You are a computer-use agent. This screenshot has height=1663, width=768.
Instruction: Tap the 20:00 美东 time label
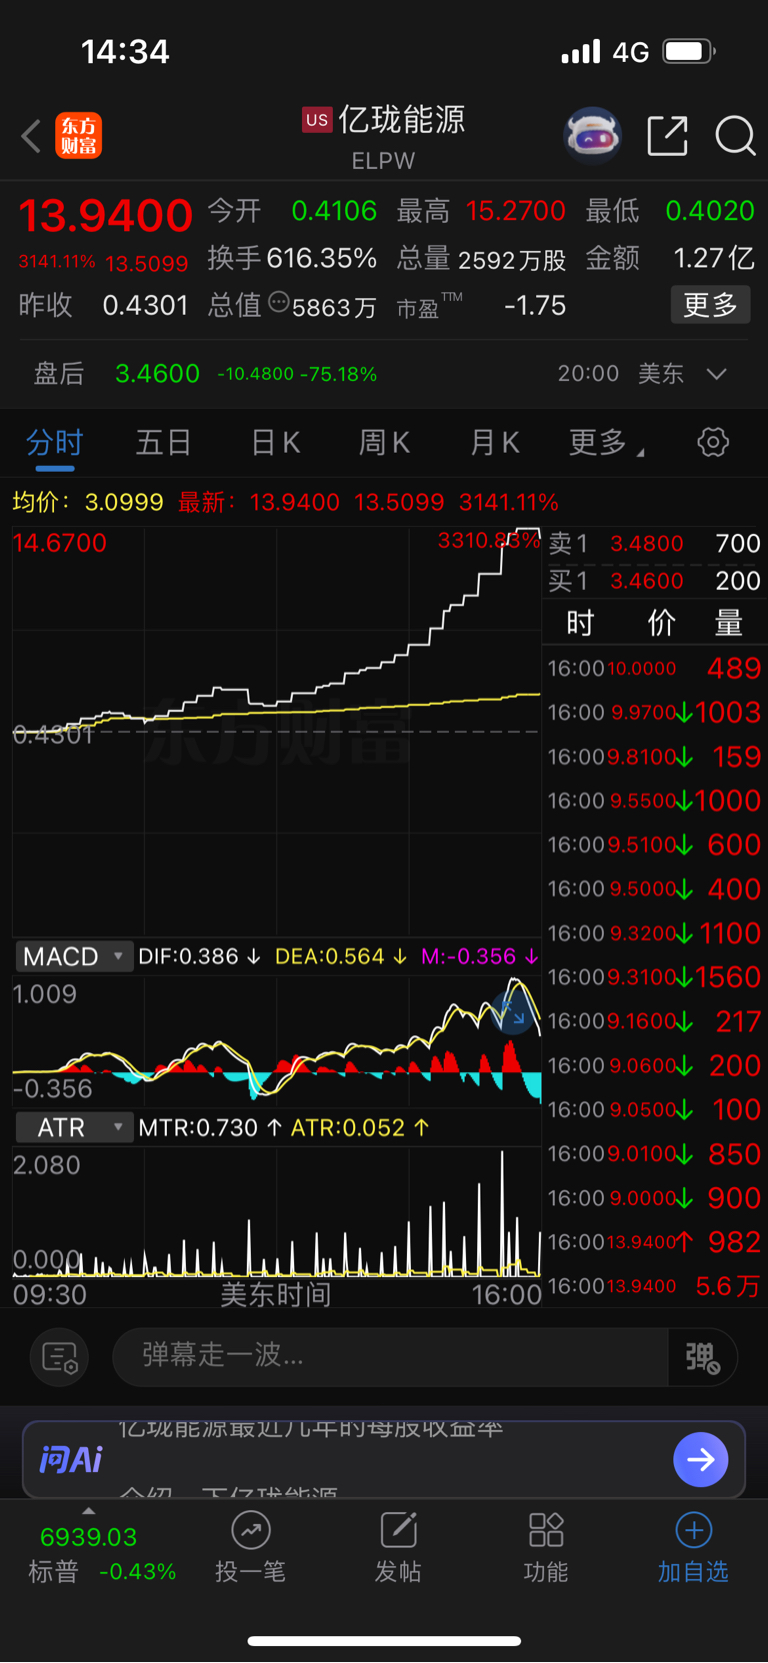click(x=621, y=374)
